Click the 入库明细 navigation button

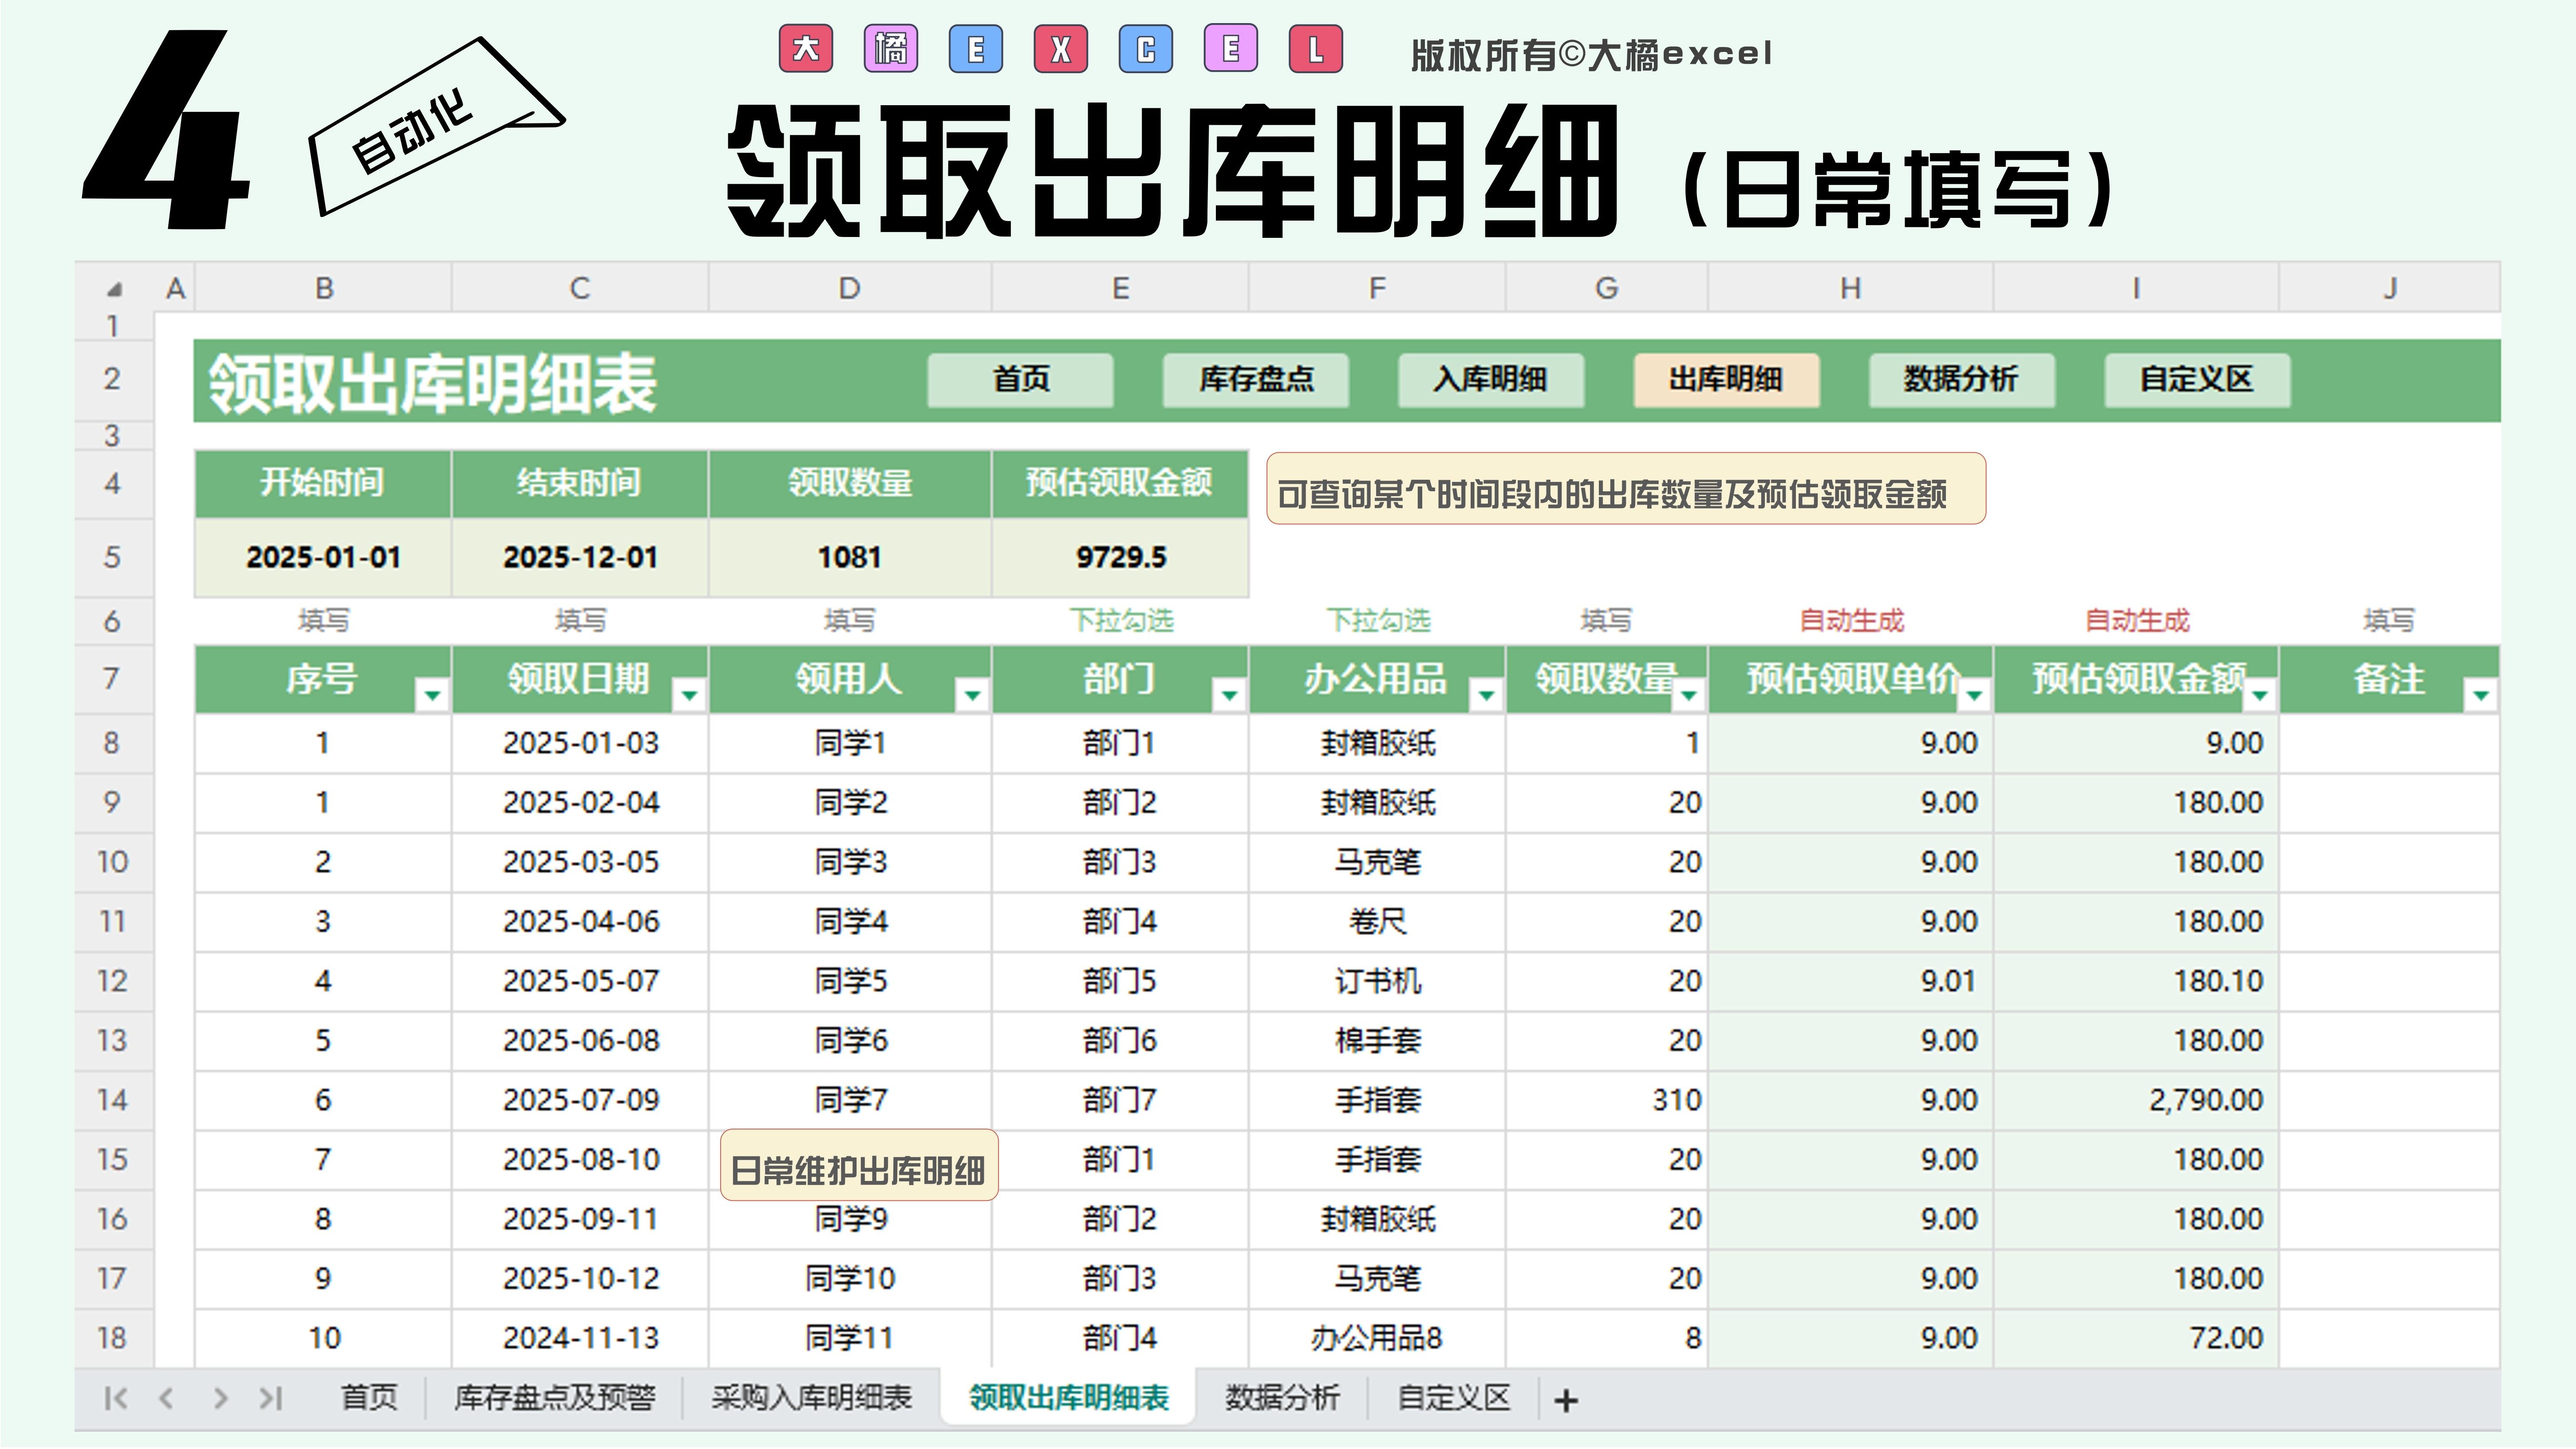click(x=1490, y=380)
